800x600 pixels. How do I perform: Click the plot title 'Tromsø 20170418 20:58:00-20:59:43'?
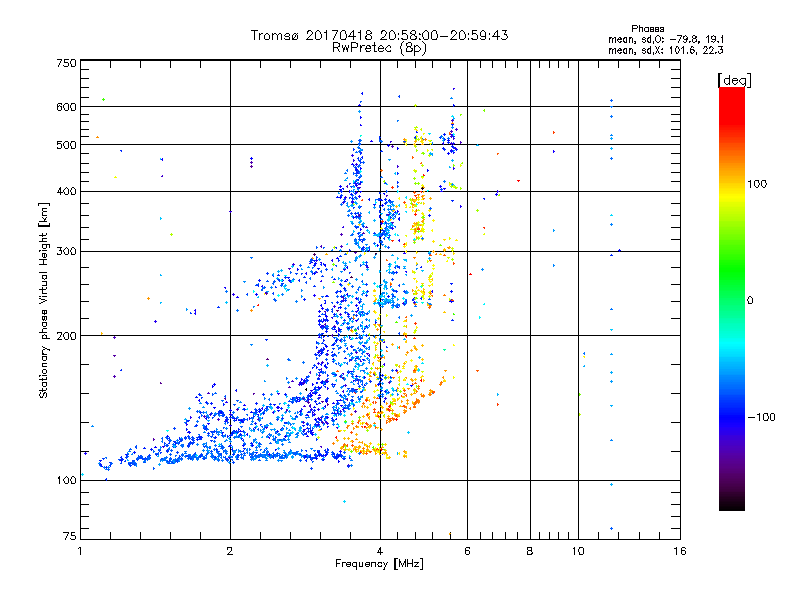(379, 35)
